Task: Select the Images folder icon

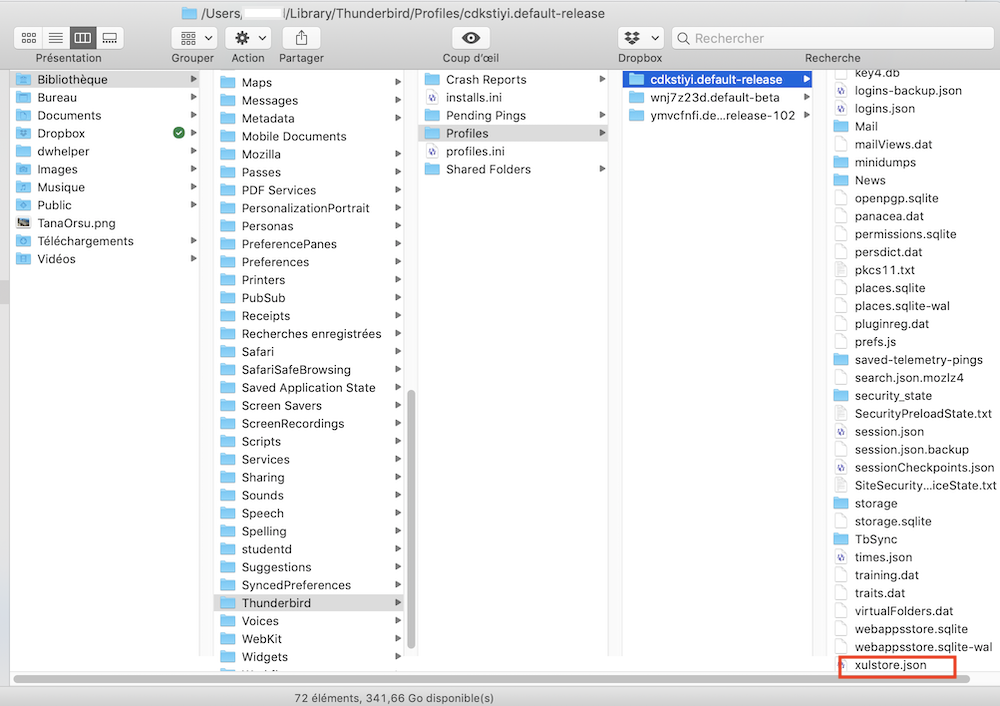Action: point(24,169)
